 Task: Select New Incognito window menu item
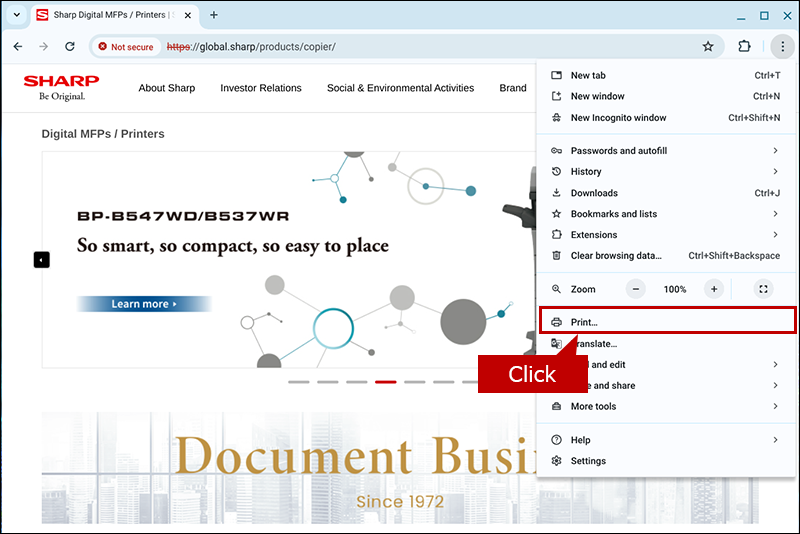666,118
